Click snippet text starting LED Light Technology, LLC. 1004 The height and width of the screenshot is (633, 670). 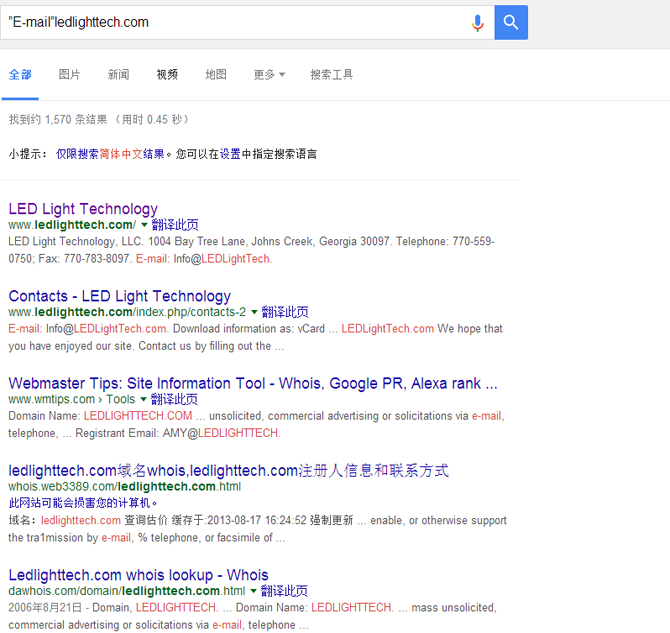point(251,250)
